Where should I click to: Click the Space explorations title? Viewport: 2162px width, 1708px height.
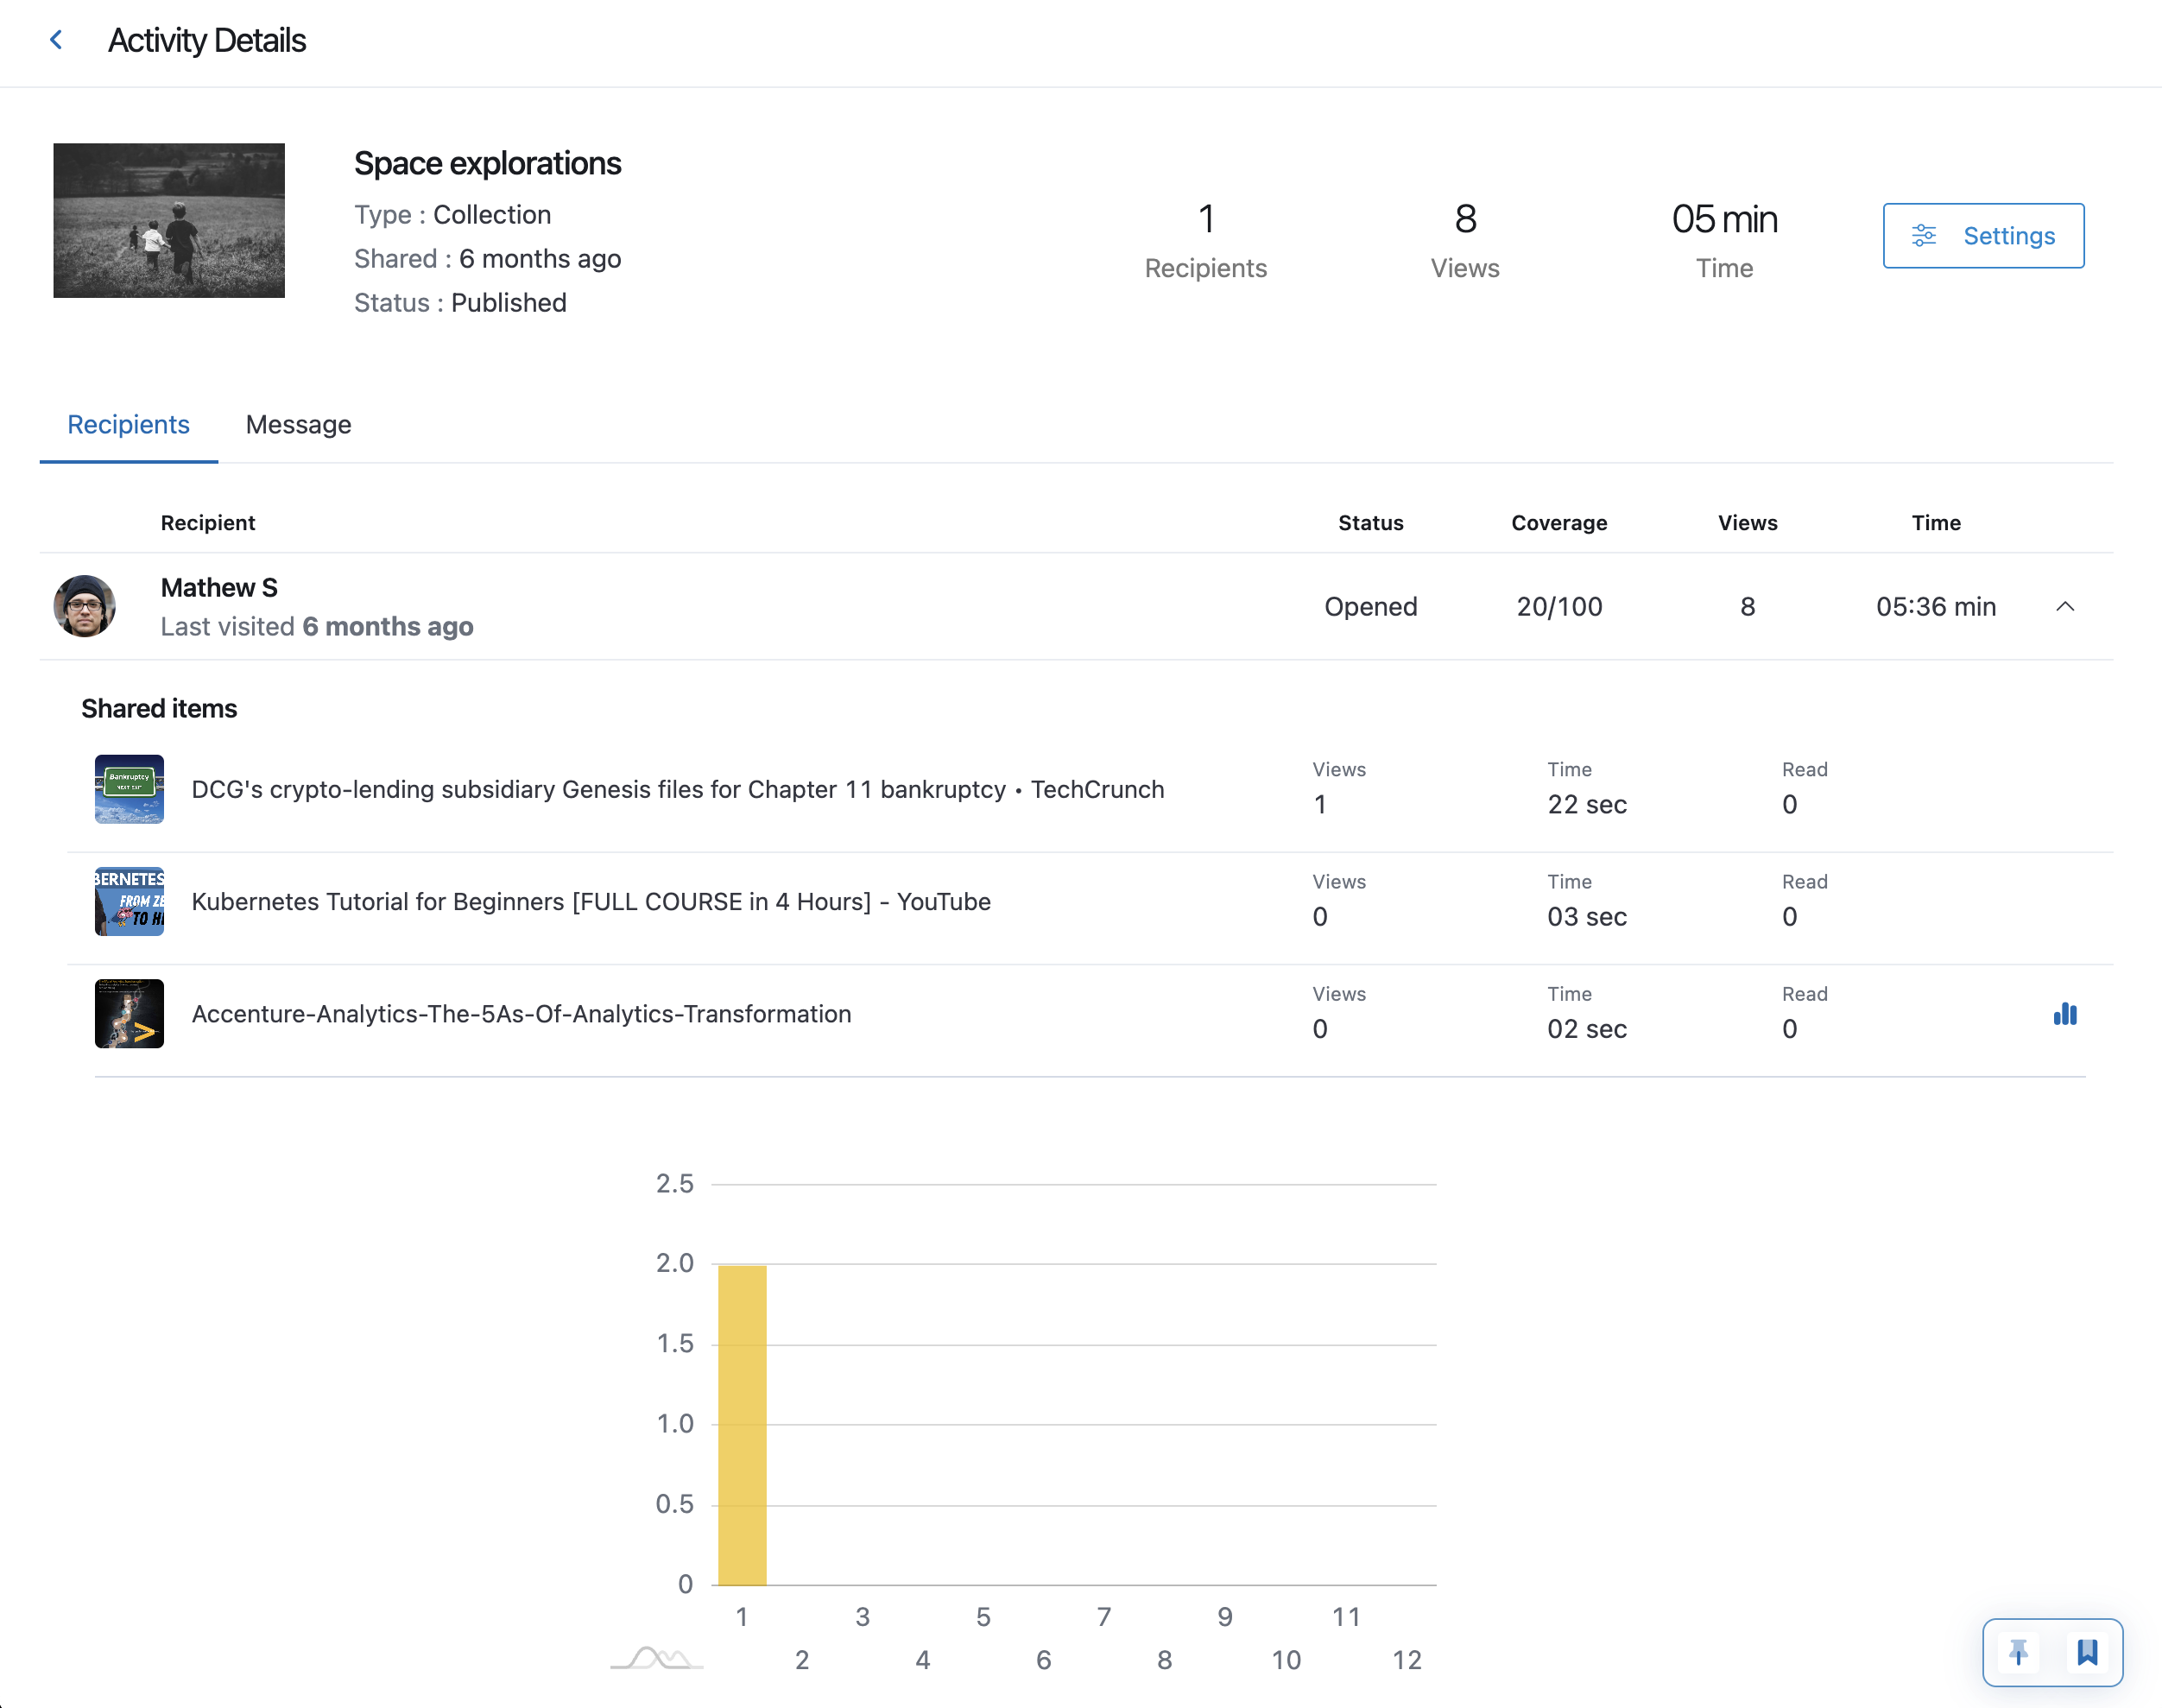487,164
